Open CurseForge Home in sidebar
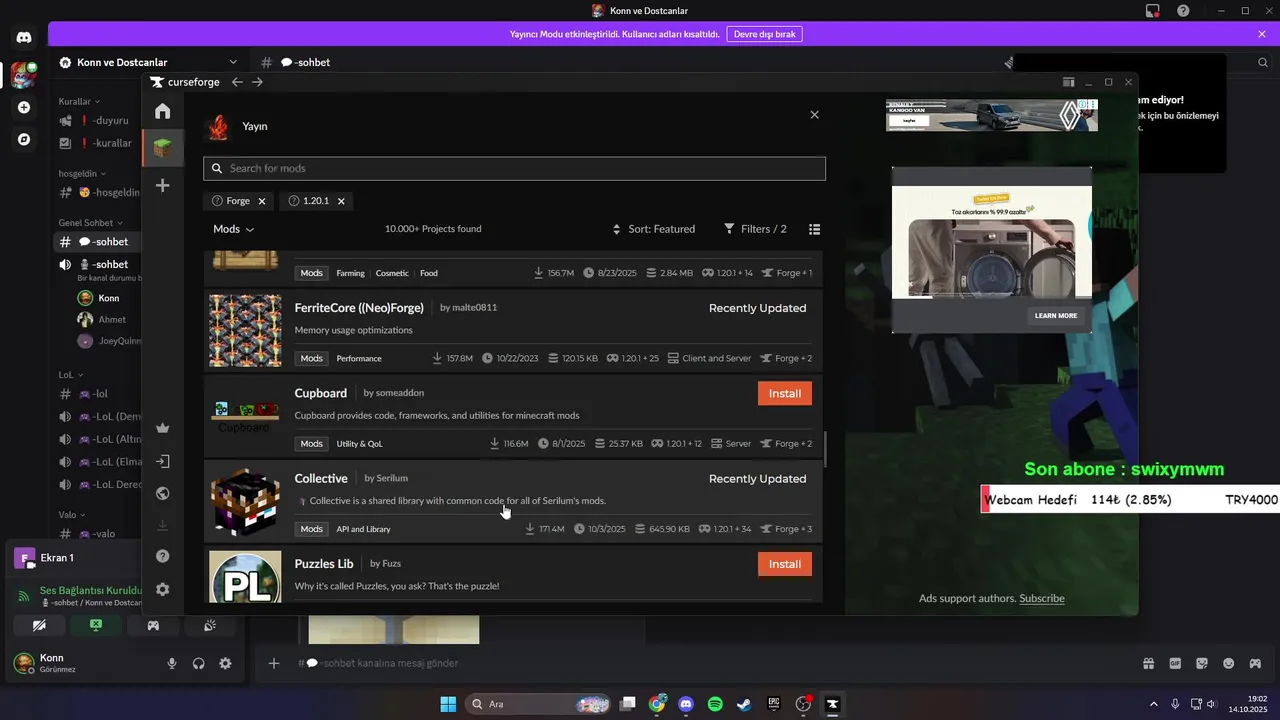Image resolution: width=1280 pixels, height=720 pixels. coord(162,111)
